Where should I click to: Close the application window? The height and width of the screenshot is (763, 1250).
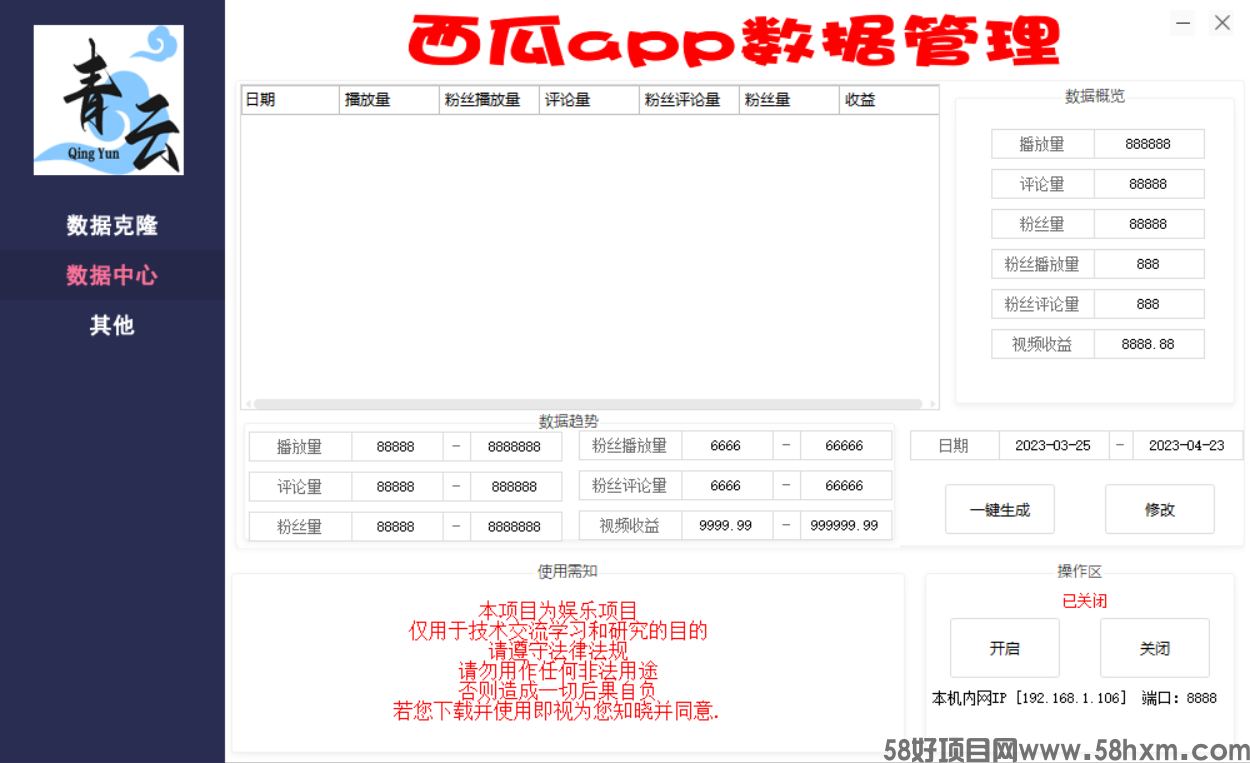[1222, 23]
